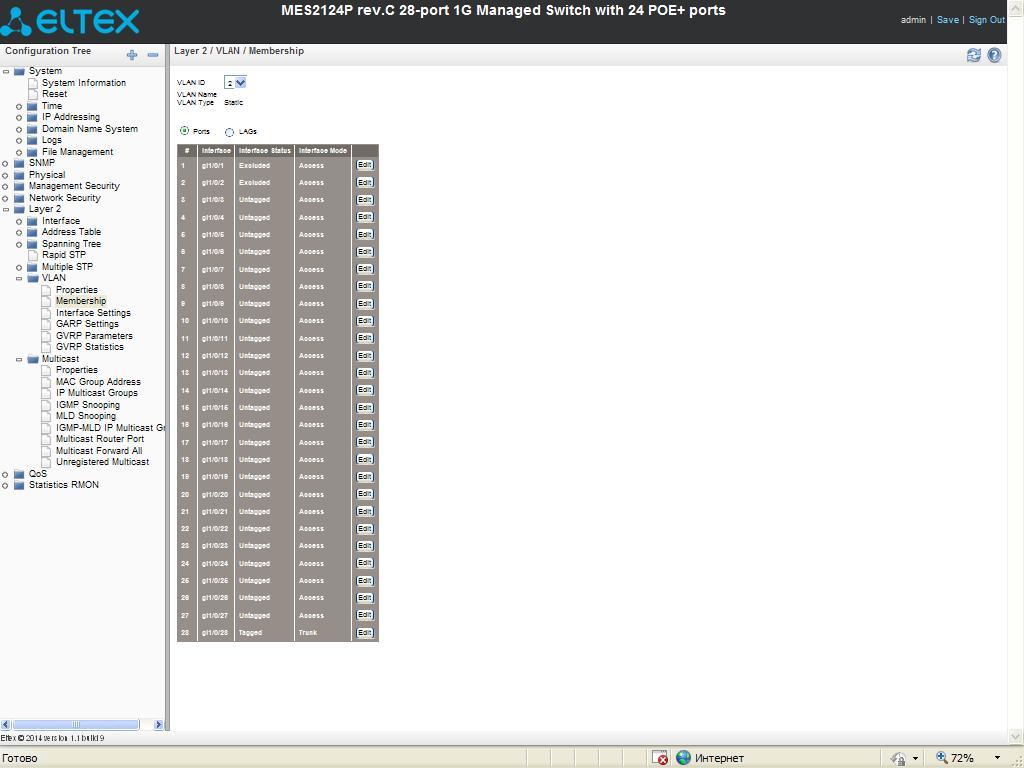Click the Interface Mode column header
Viewport: 1024px width, 768px height.
tap(323, 151)
